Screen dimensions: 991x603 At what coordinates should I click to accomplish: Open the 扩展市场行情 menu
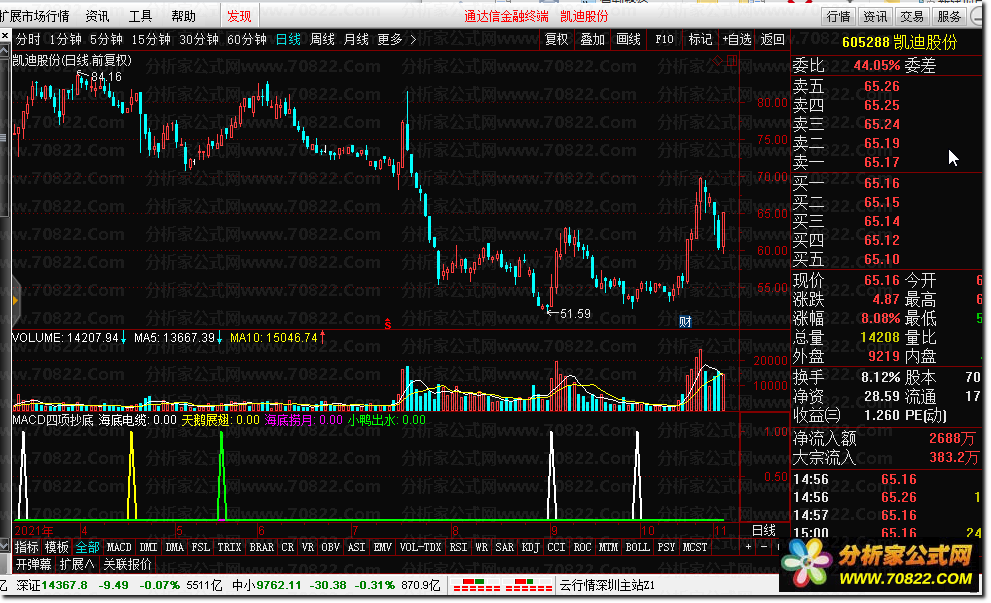[x=35, y=16]
